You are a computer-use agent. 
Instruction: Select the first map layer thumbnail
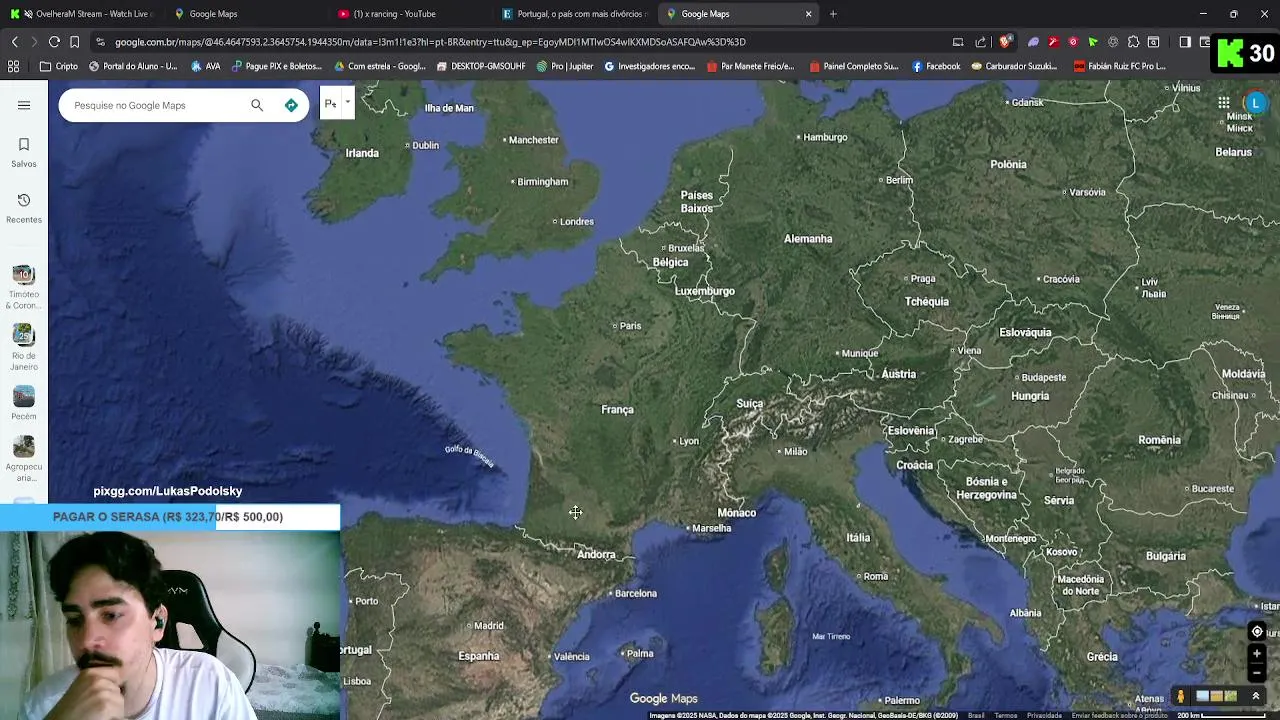(1203, 696)
